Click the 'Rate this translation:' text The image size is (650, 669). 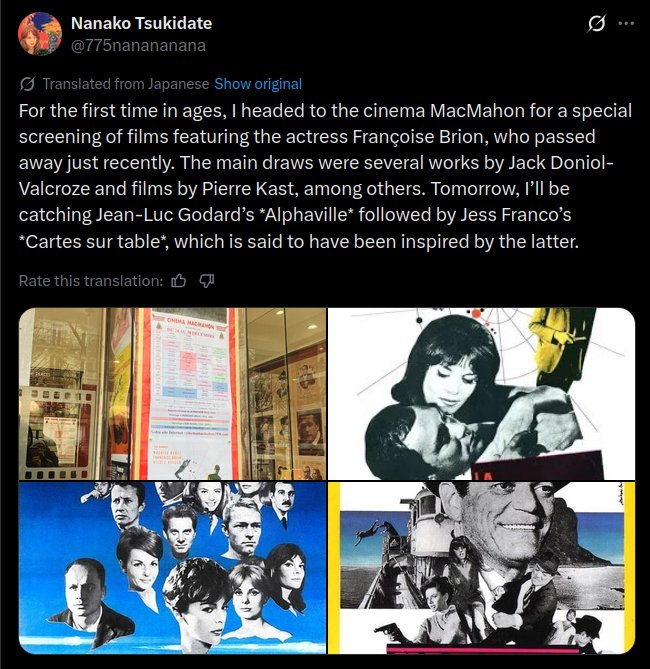point(91,281)
